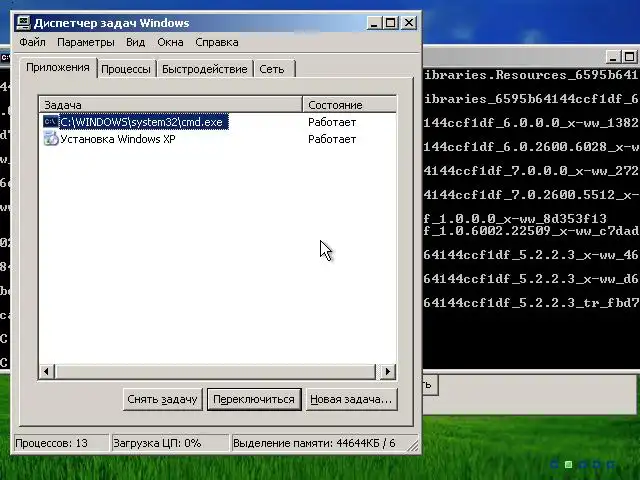Minimize the Task Manager window
The height and width of the screenshot is (480, 640).
pos(374,23)
